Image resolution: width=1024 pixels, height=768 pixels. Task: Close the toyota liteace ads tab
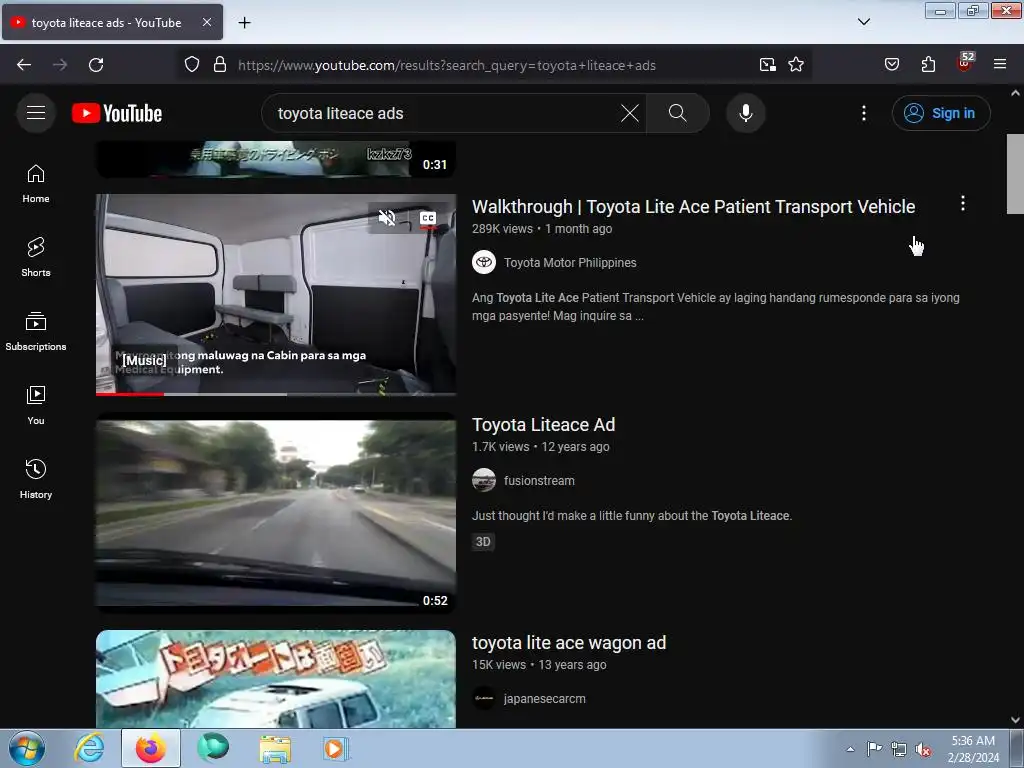tap(206, 23)
